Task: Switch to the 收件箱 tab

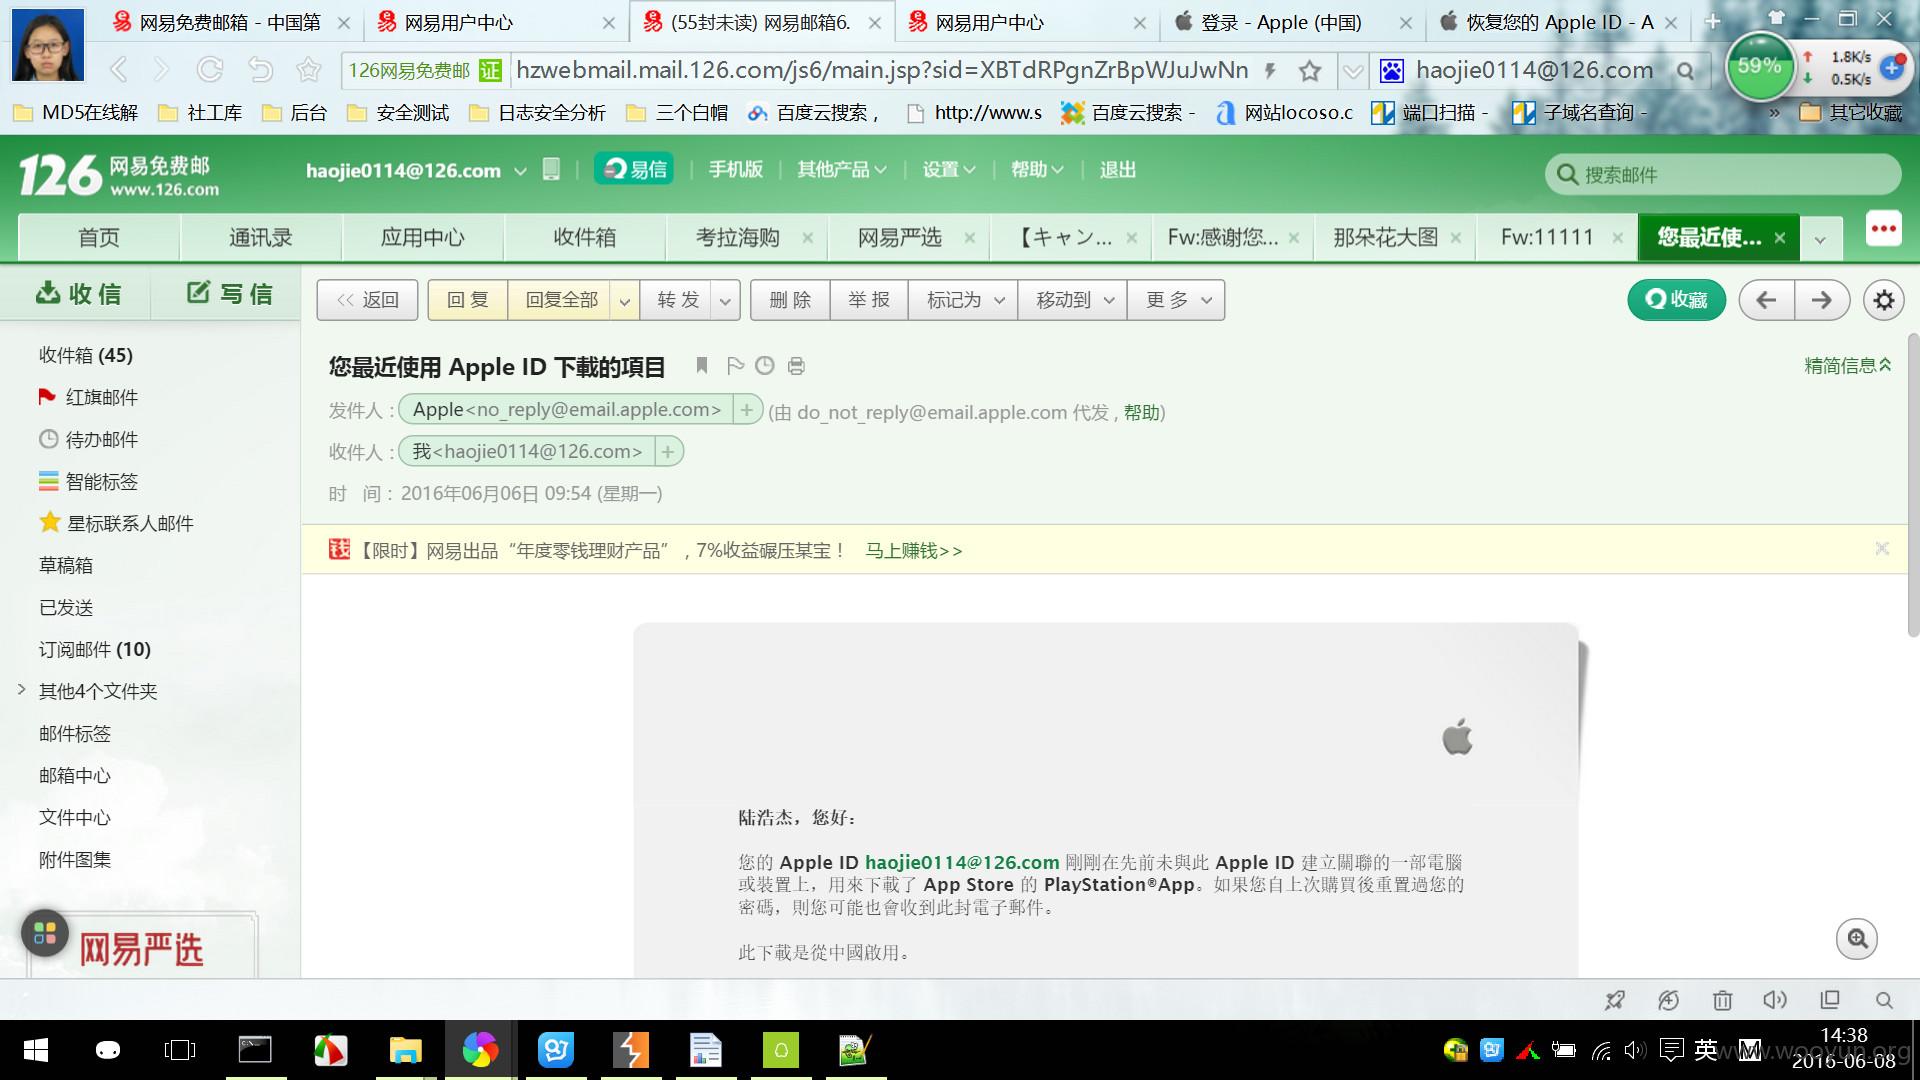Action: [585, 237]
